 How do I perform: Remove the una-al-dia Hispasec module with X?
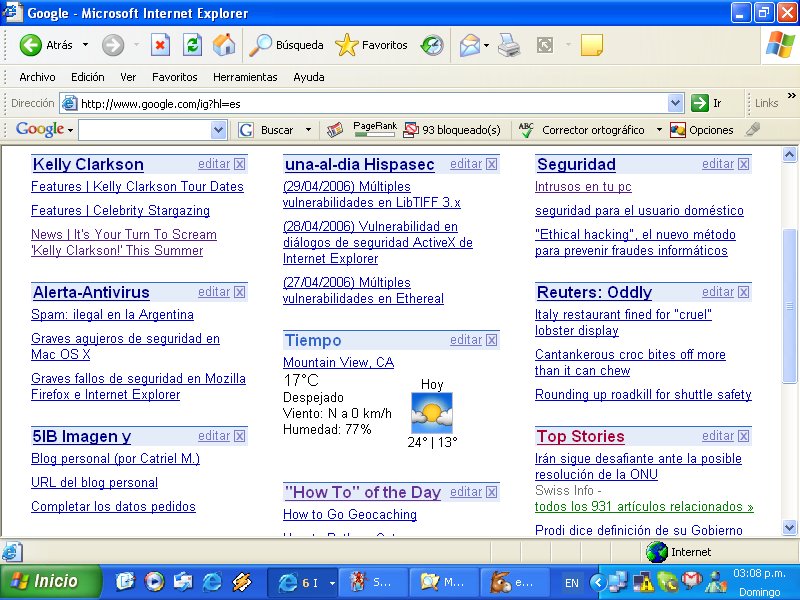(x=491, y=164)
